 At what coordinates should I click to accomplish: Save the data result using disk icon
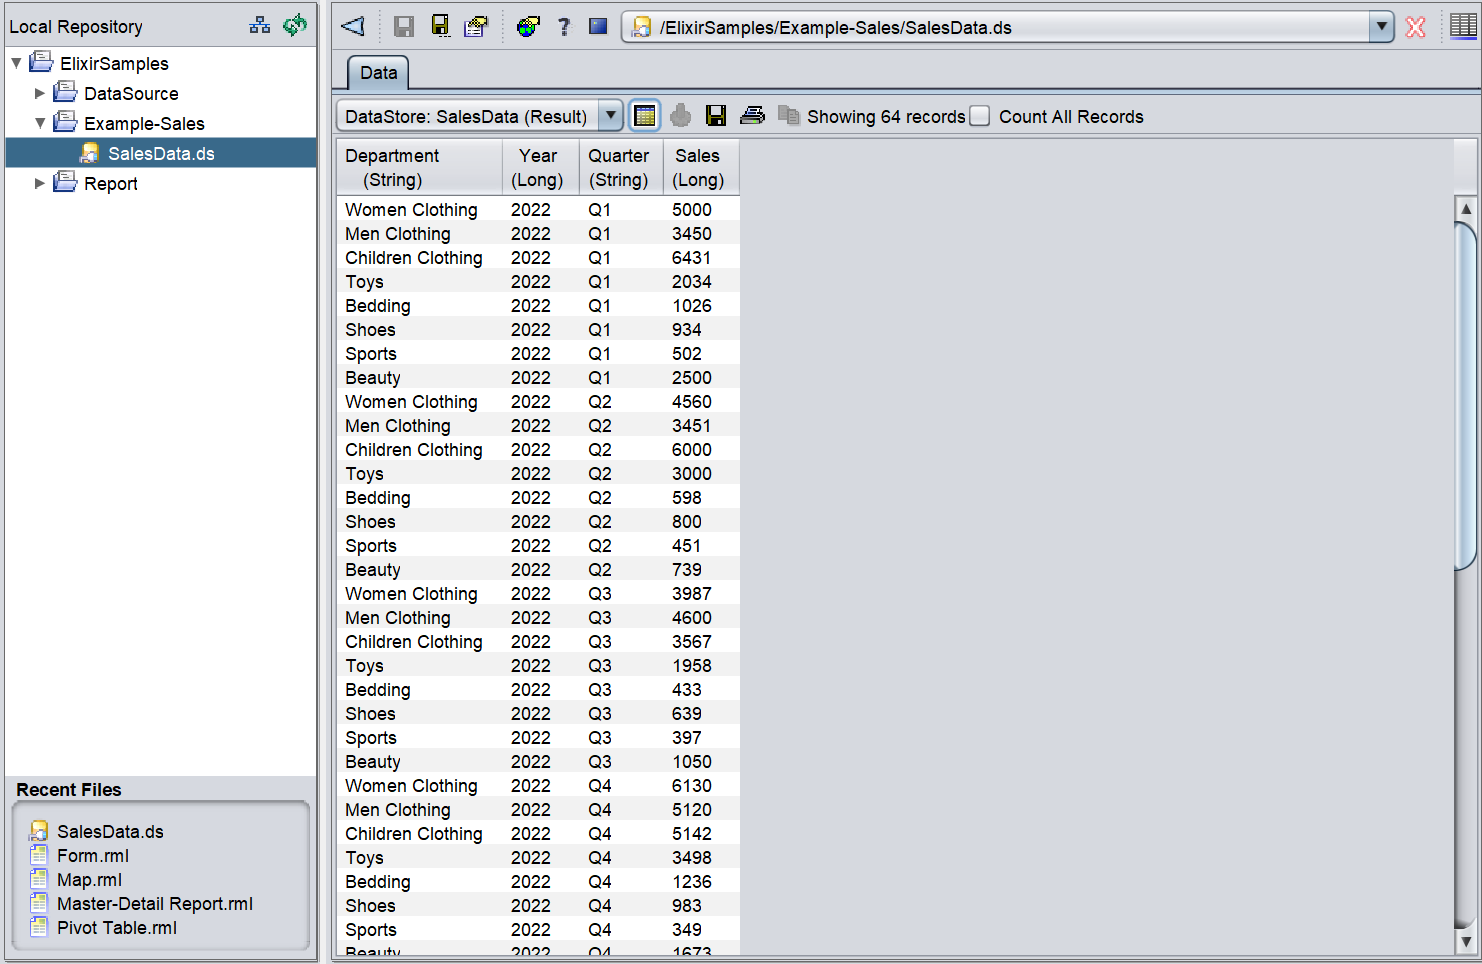pos(716,116)
